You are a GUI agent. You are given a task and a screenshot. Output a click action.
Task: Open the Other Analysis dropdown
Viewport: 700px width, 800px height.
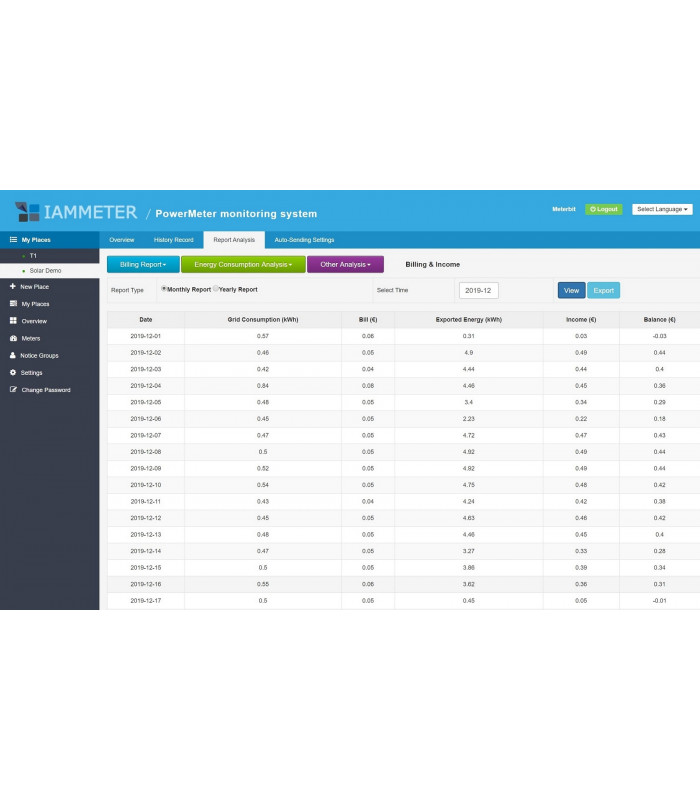(345, 264)
